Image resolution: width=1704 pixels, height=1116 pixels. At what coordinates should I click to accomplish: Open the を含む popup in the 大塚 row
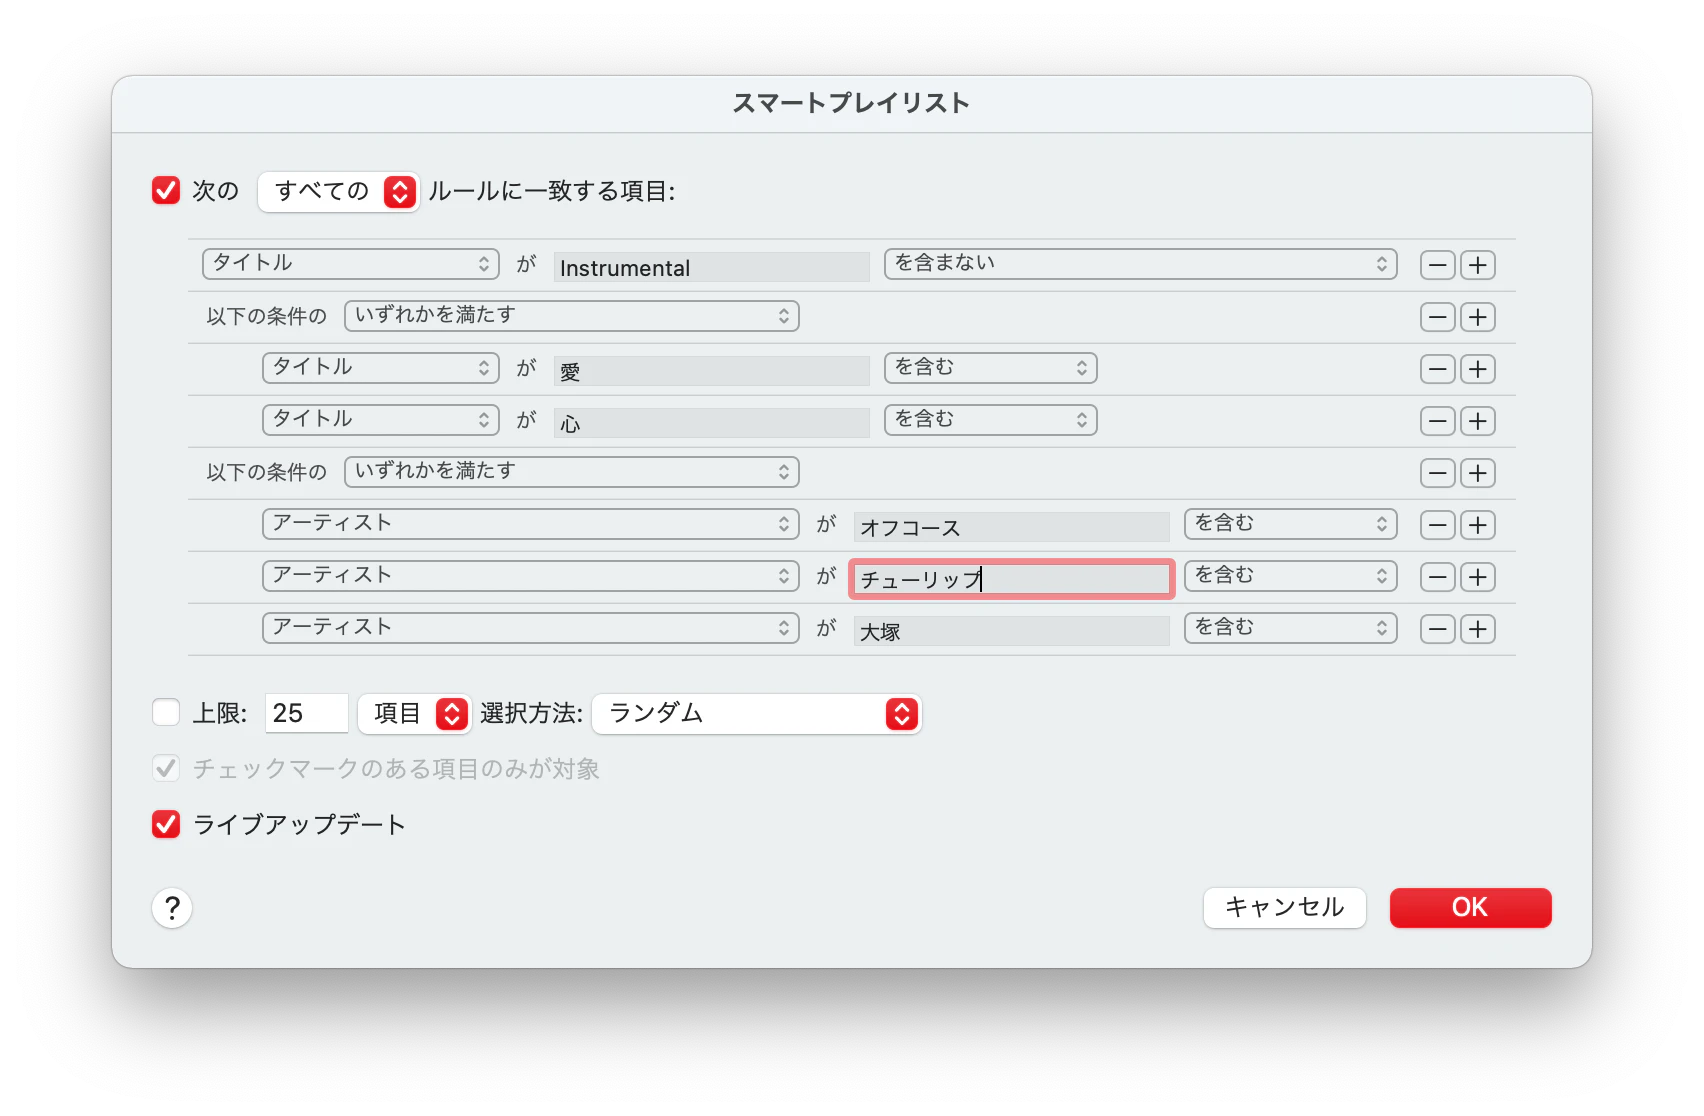1291,627
